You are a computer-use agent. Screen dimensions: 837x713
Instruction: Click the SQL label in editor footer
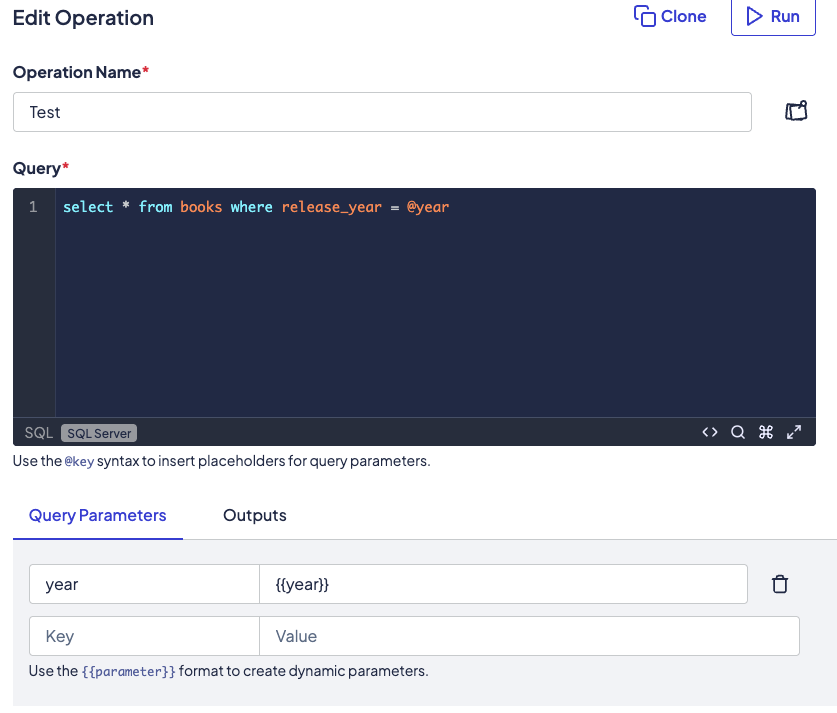(38, 433)
